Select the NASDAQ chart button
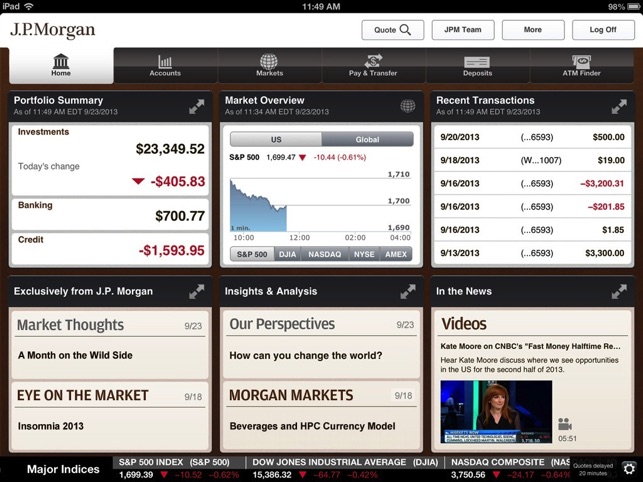This screenshot has width=643, height=482. 325,254
